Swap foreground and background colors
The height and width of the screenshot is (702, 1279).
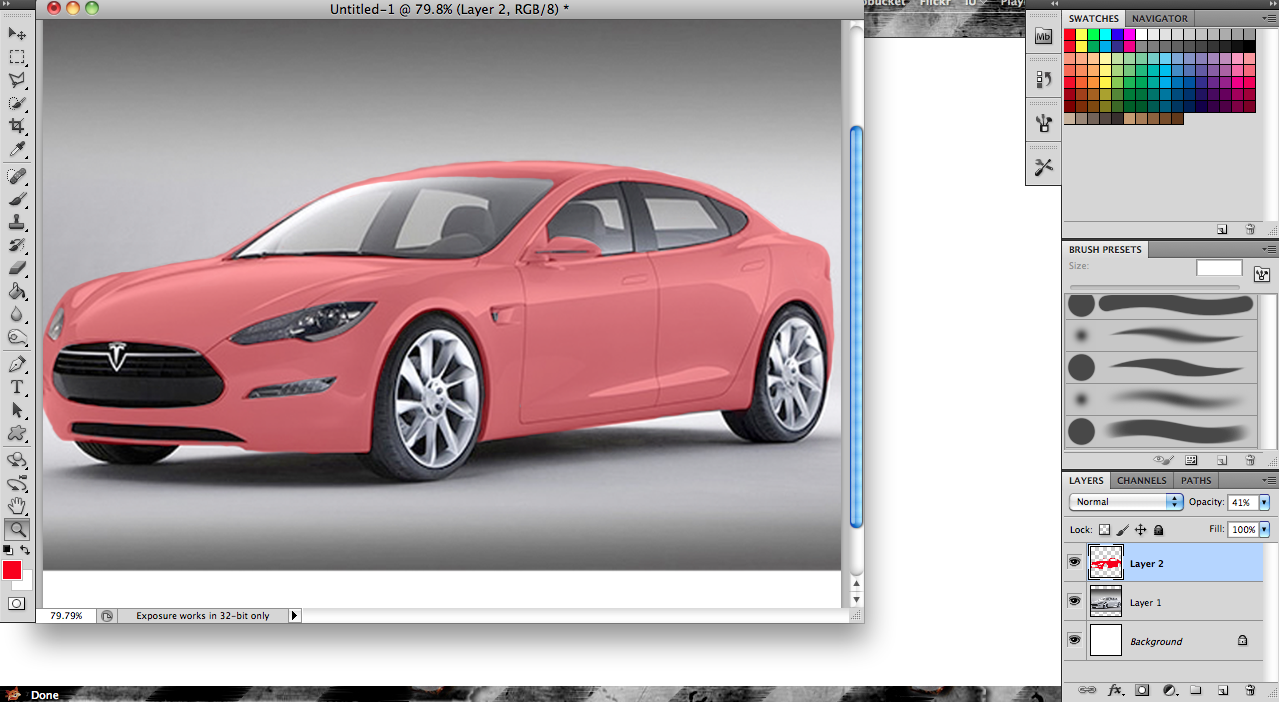(25, 550)
